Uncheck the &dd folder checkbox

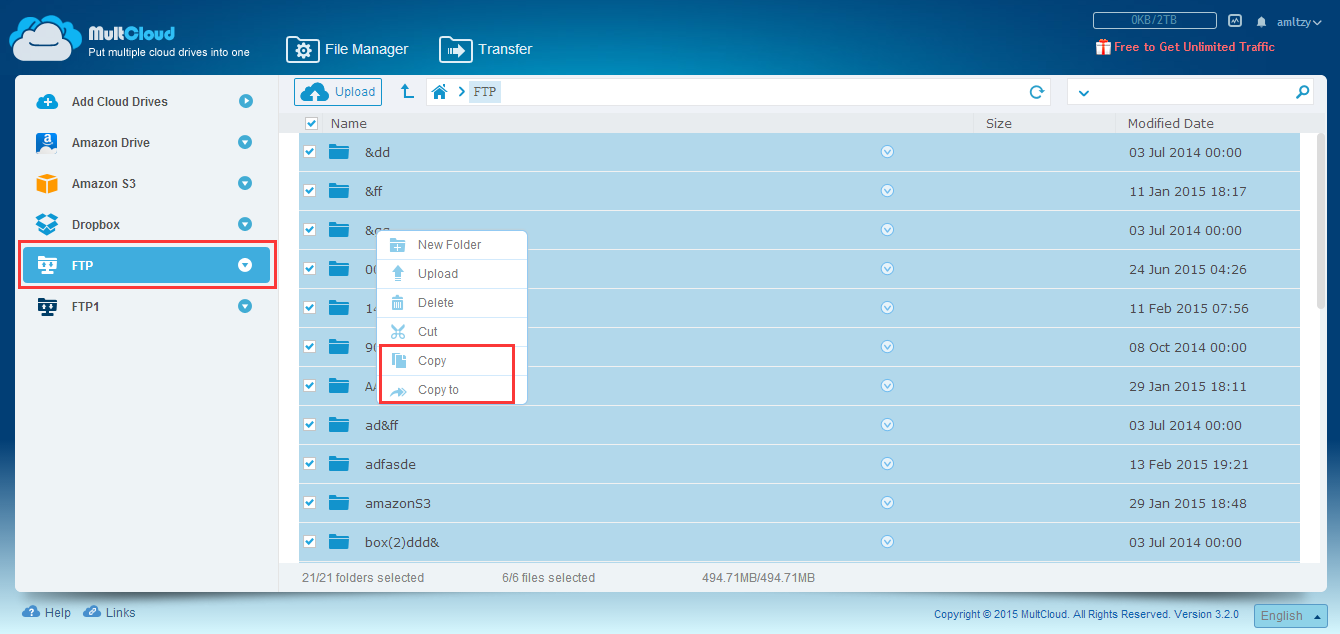tap(310, 152)
